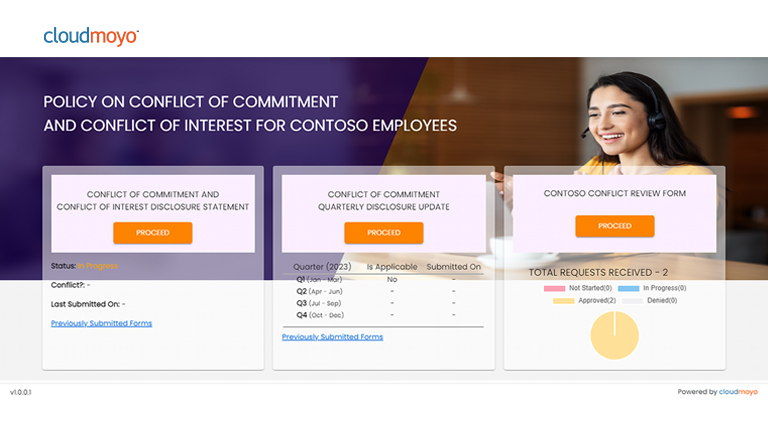Proceed to Conflict of Interest Disclosure Statement
Image resolution: width=768 pixels, height=432 pixels.
tap(153, 233)
